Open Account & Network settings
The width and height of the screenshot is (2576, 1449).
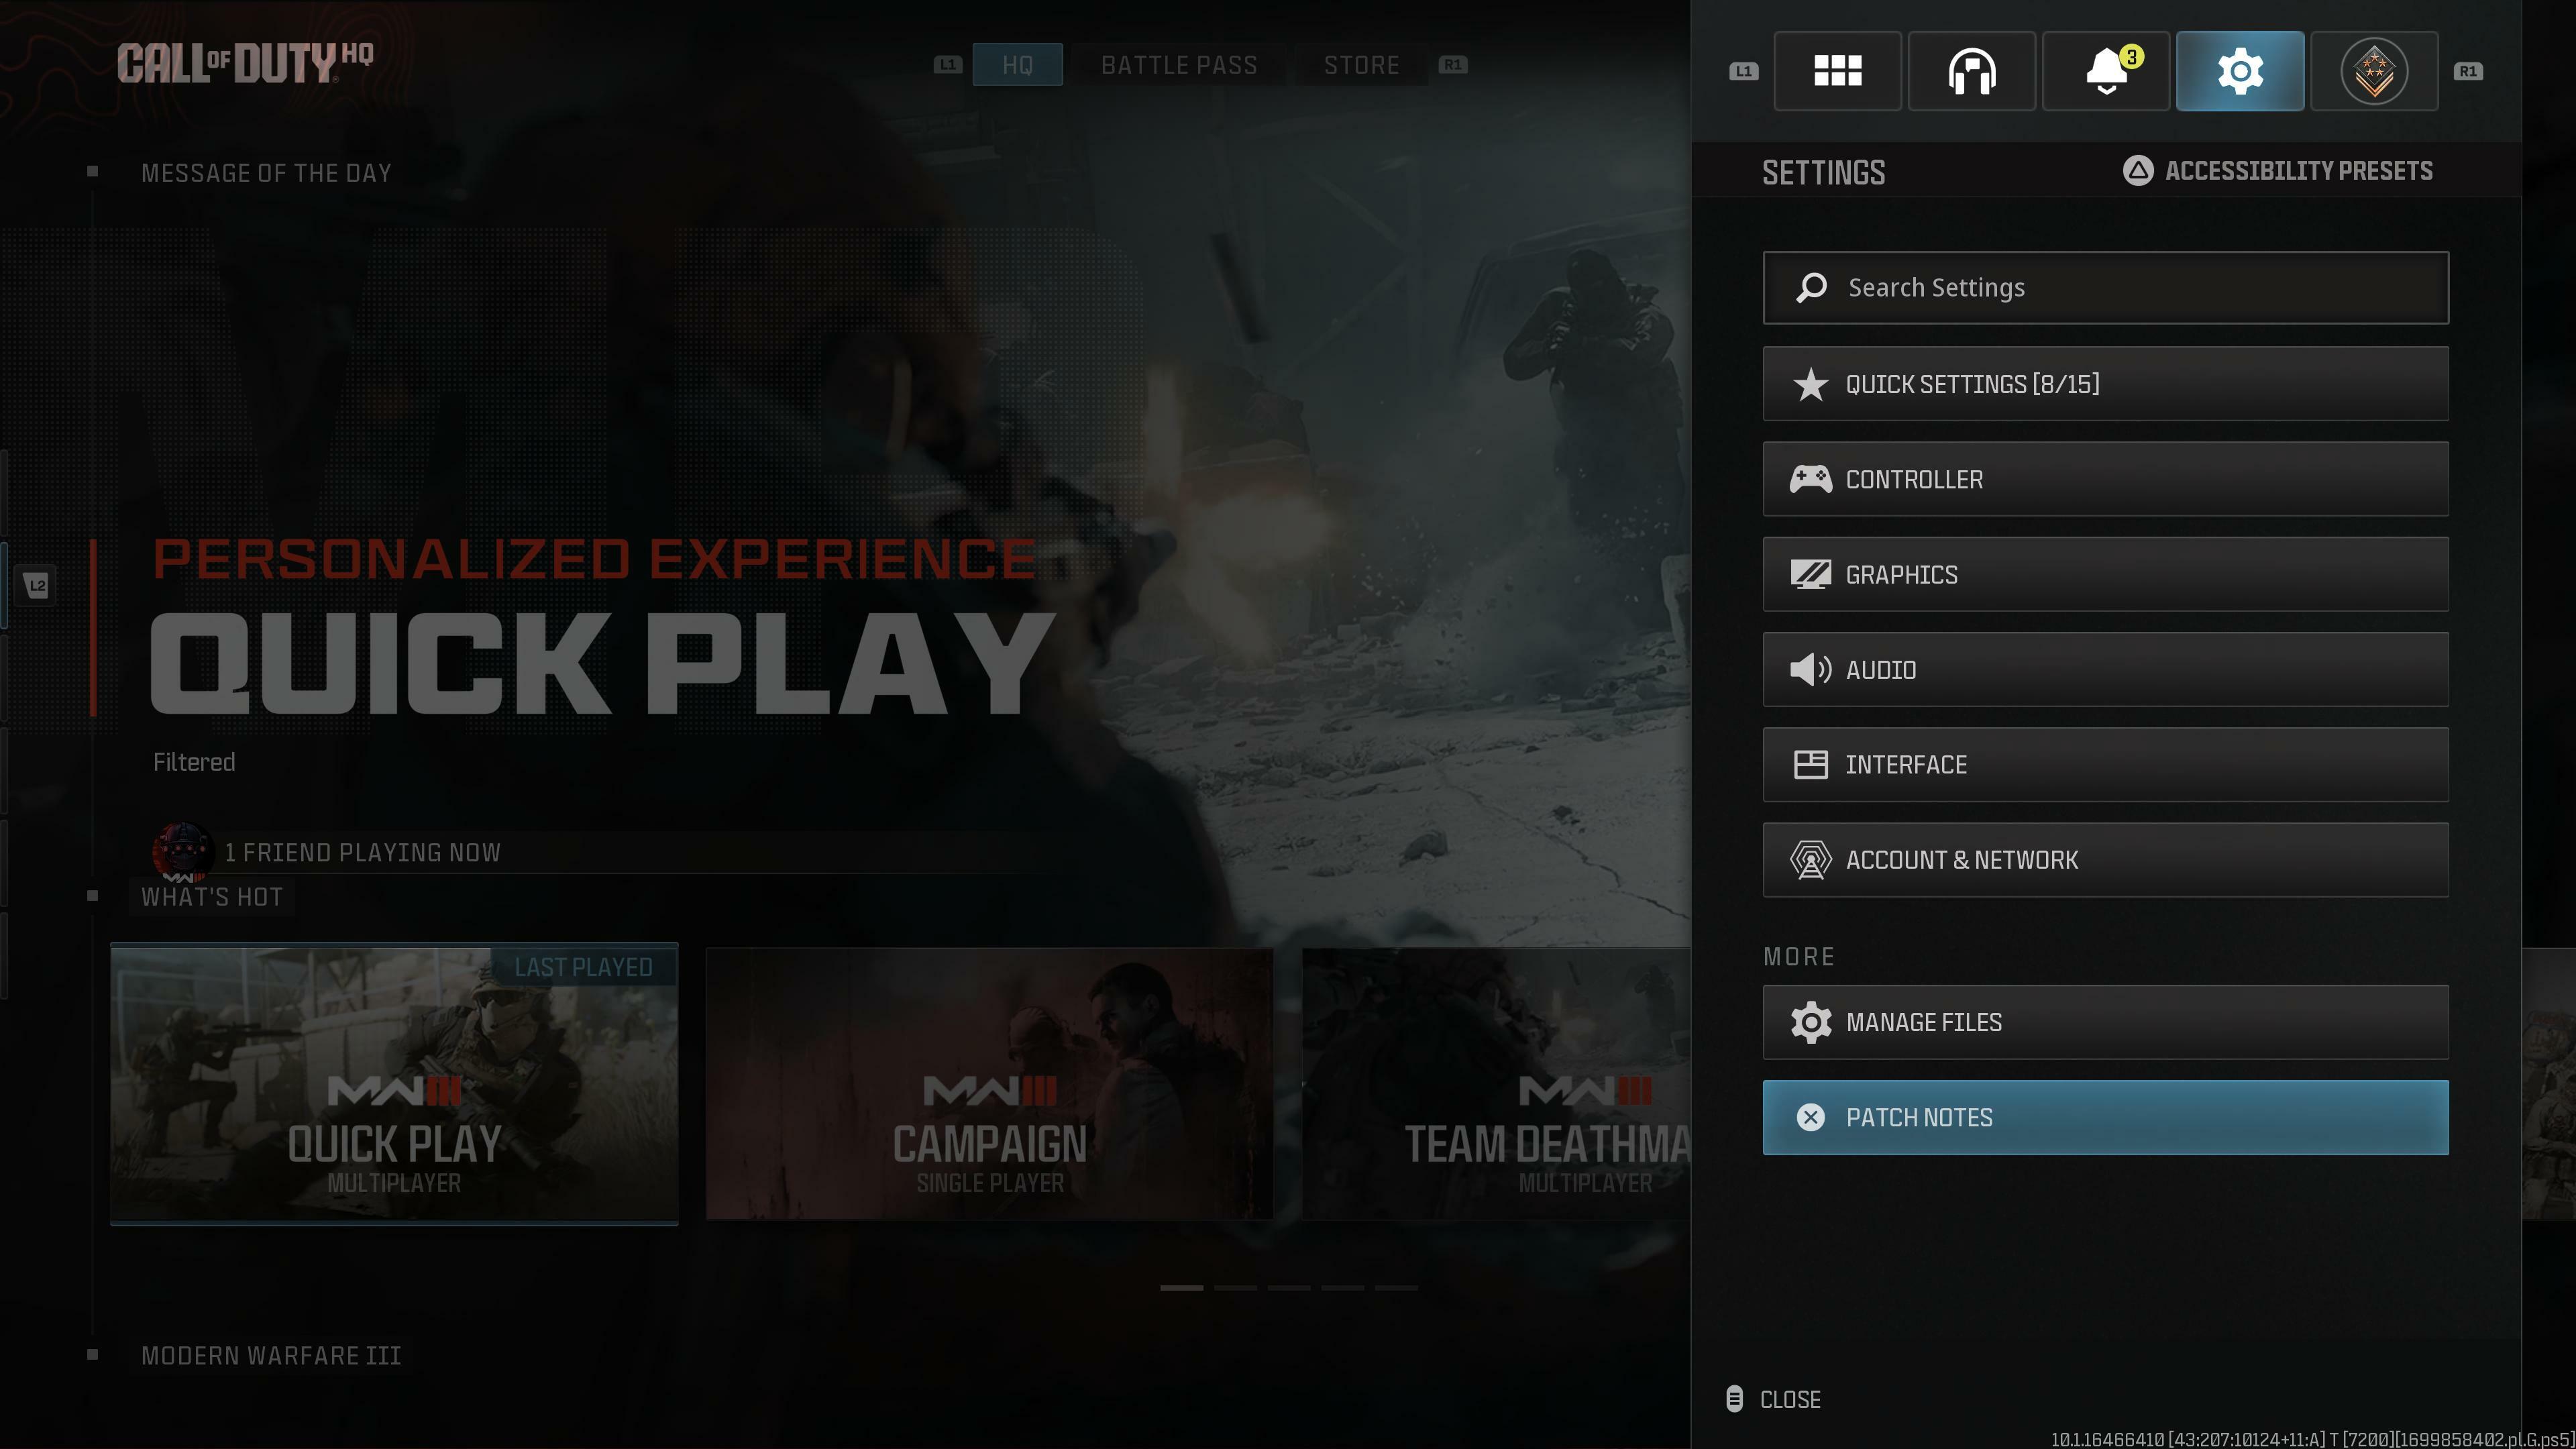[x=2105, y=860]
